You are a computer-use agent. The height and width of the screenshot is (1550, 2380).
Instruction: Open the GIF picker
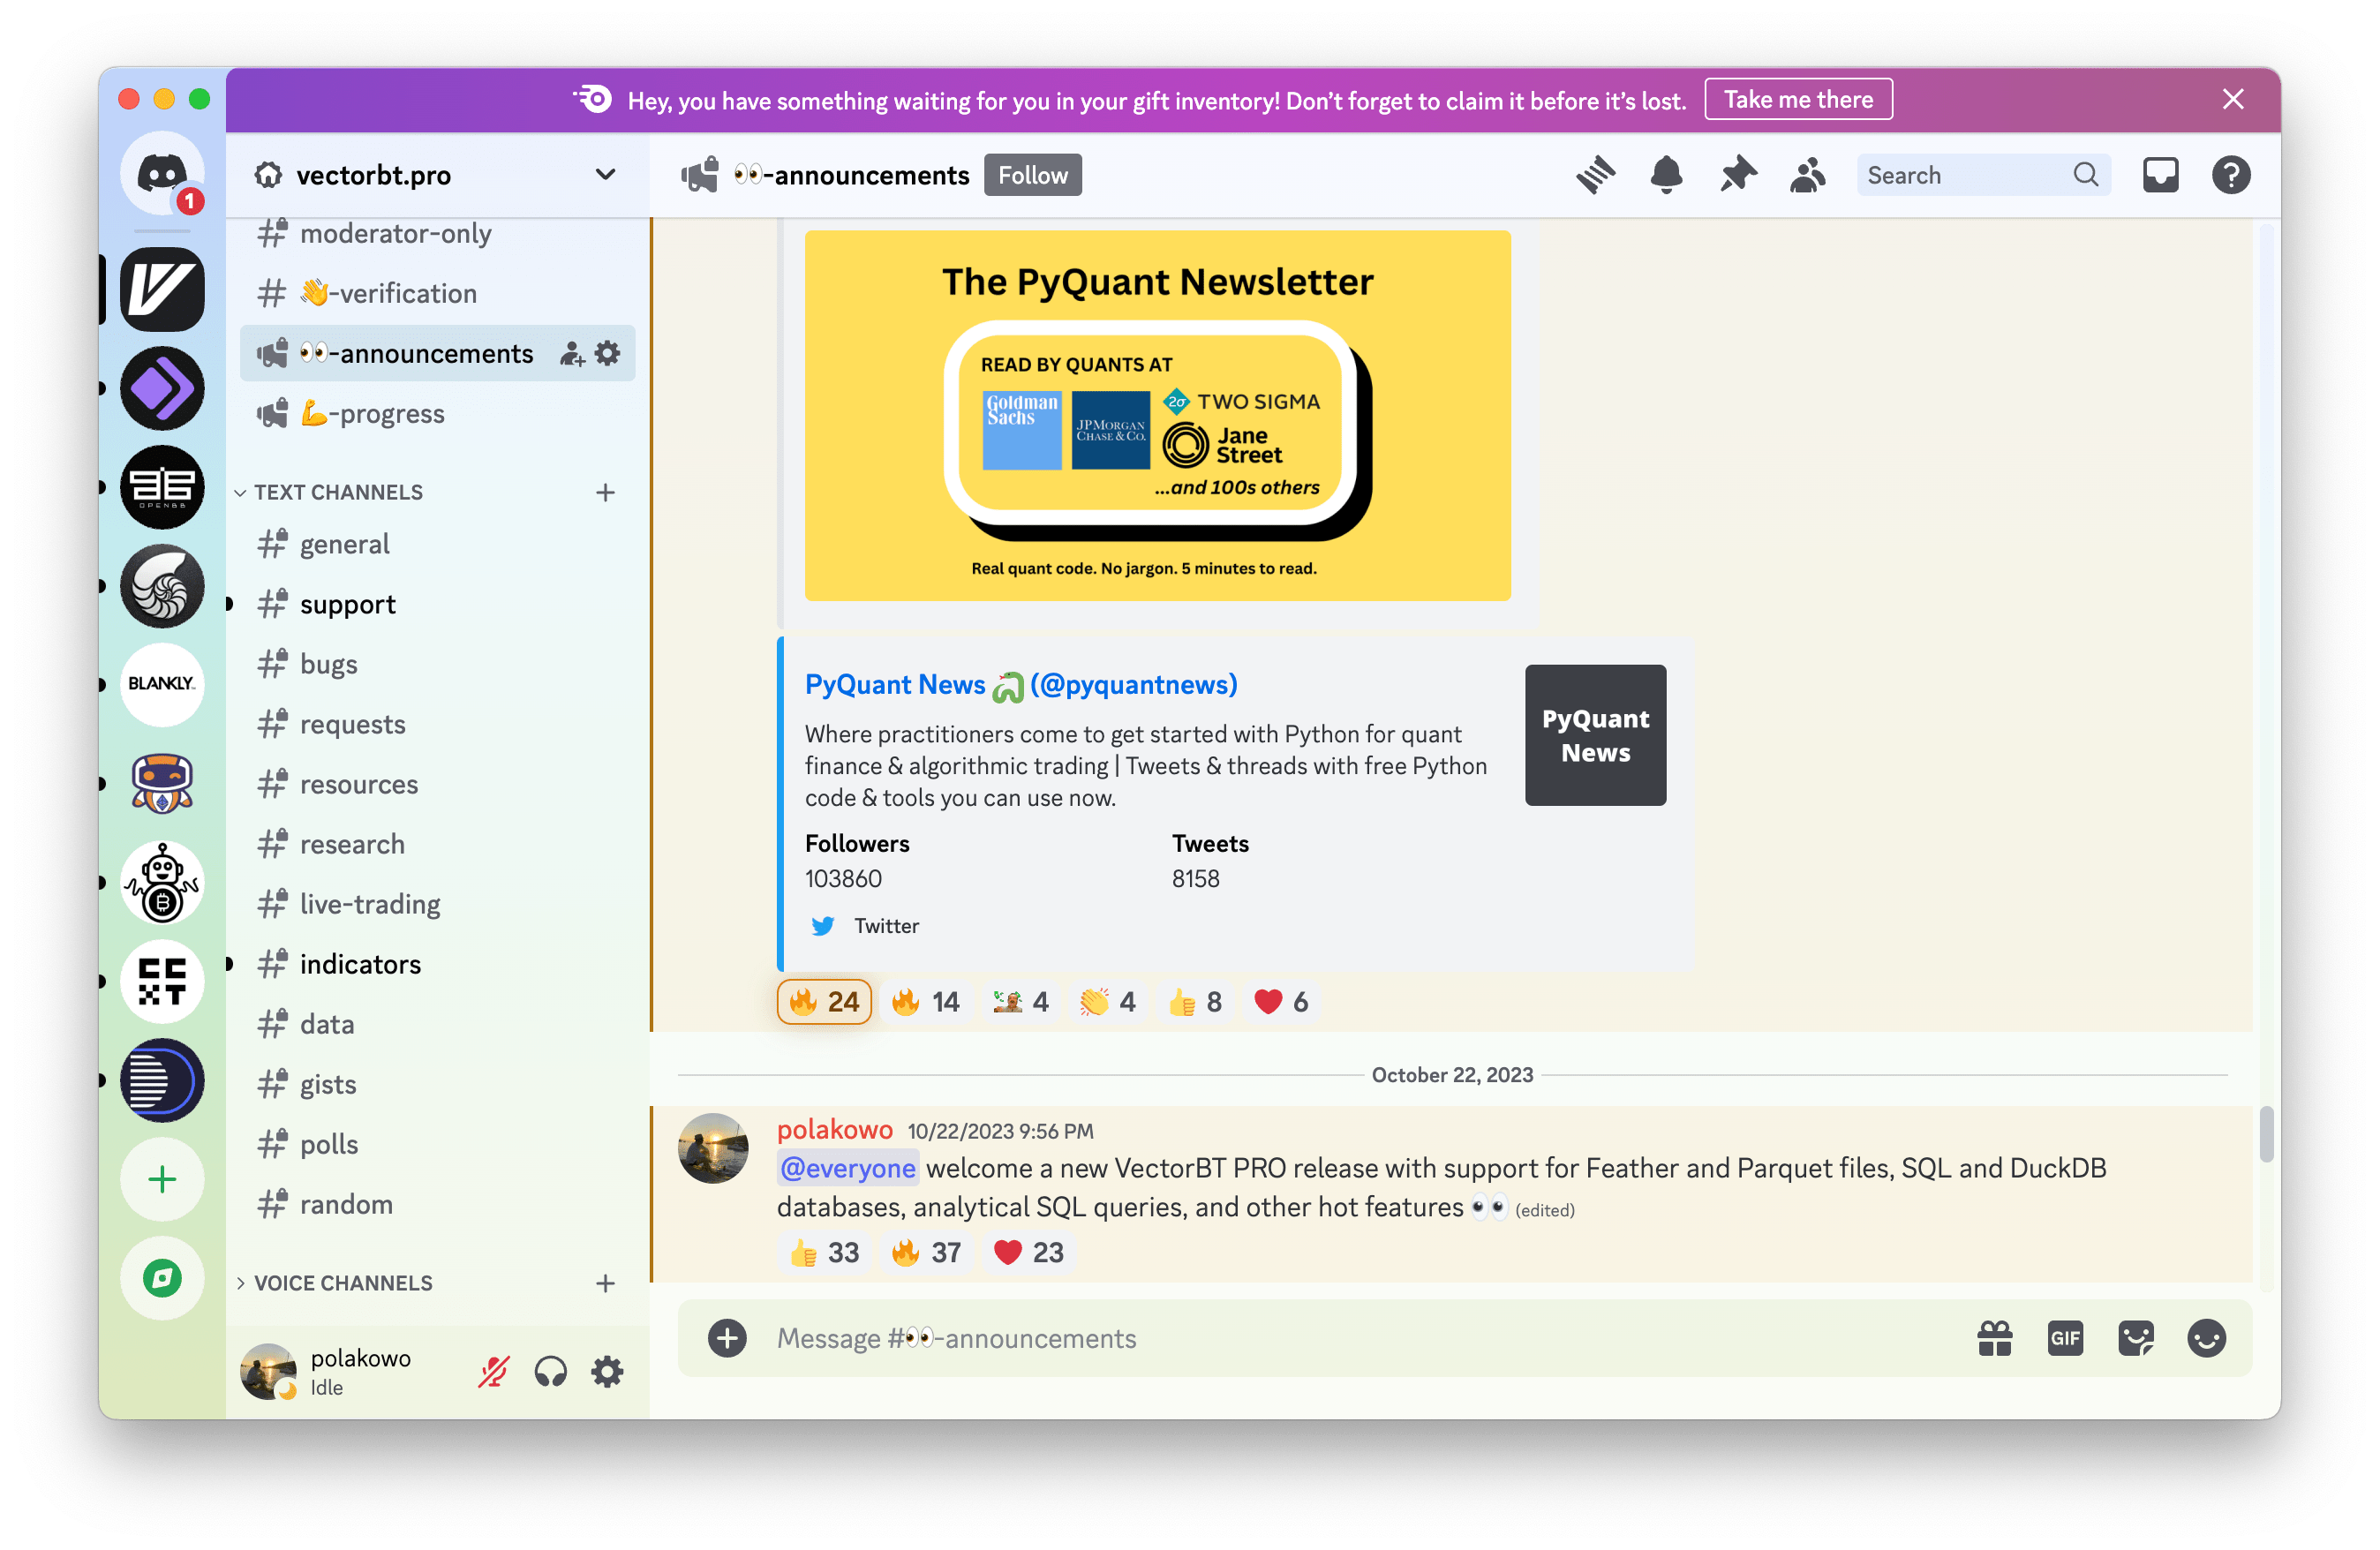click(x=2065, y=1338)
